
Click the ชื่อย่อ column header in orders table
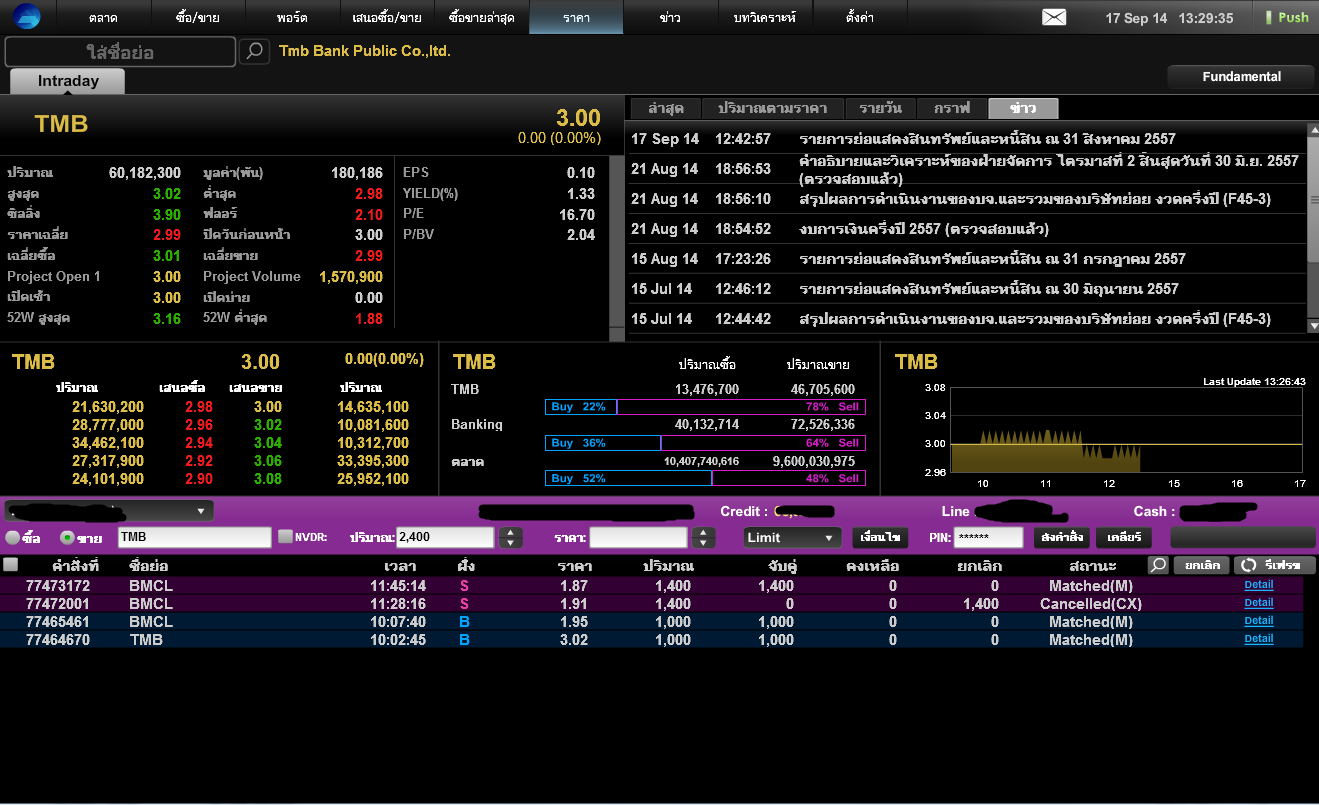[x=148, y=566]
